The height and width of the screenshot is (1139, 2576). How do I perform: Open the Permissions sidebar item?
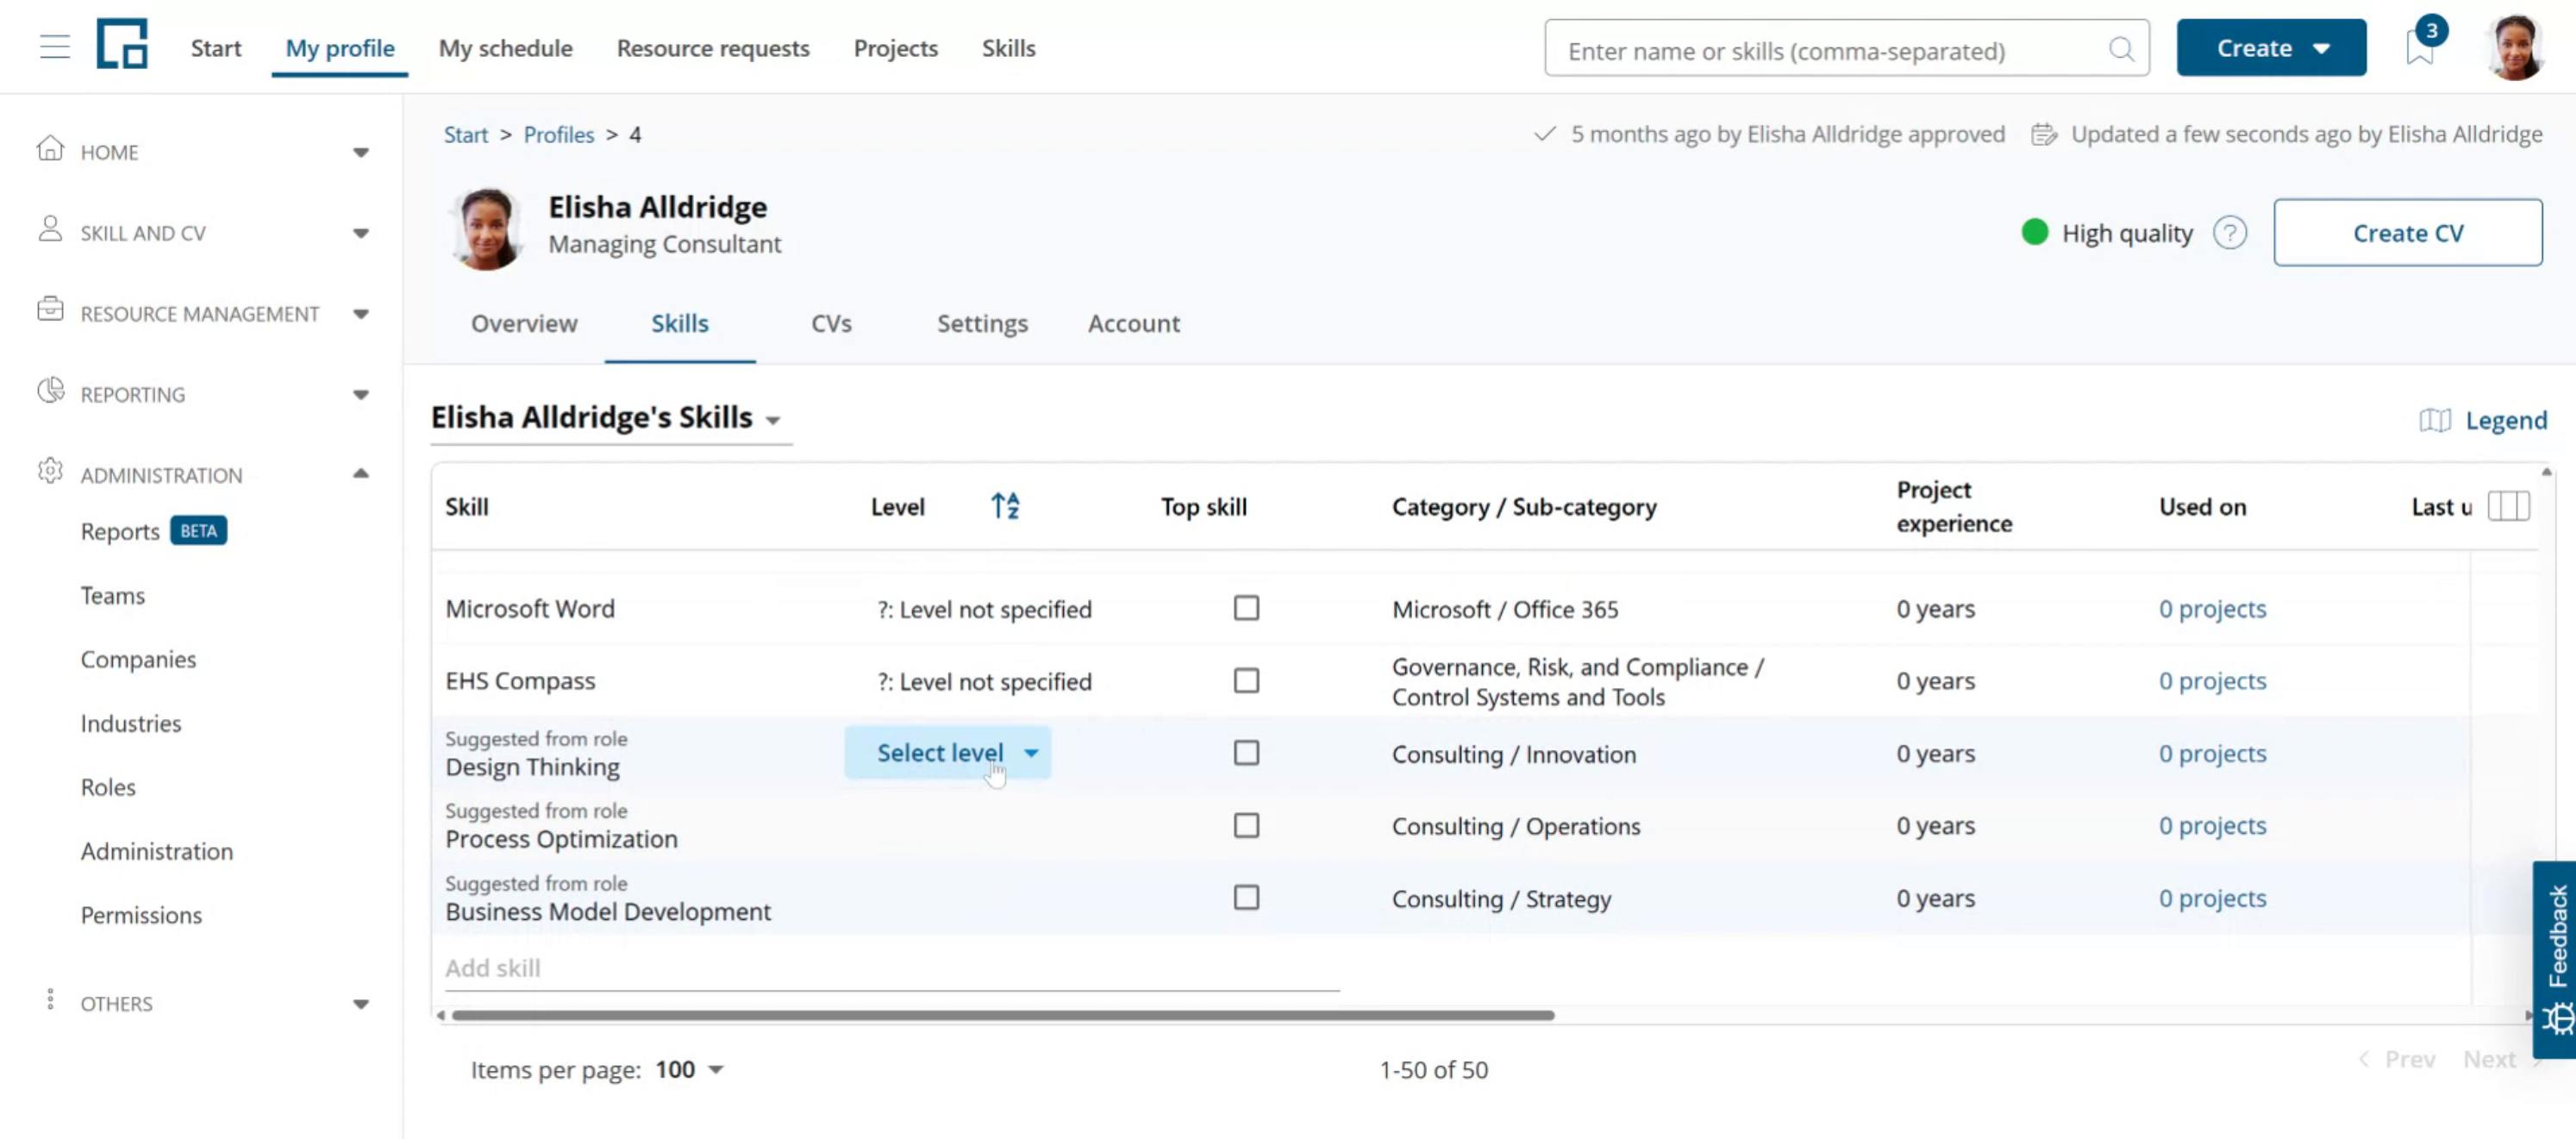tap(141, 914)
